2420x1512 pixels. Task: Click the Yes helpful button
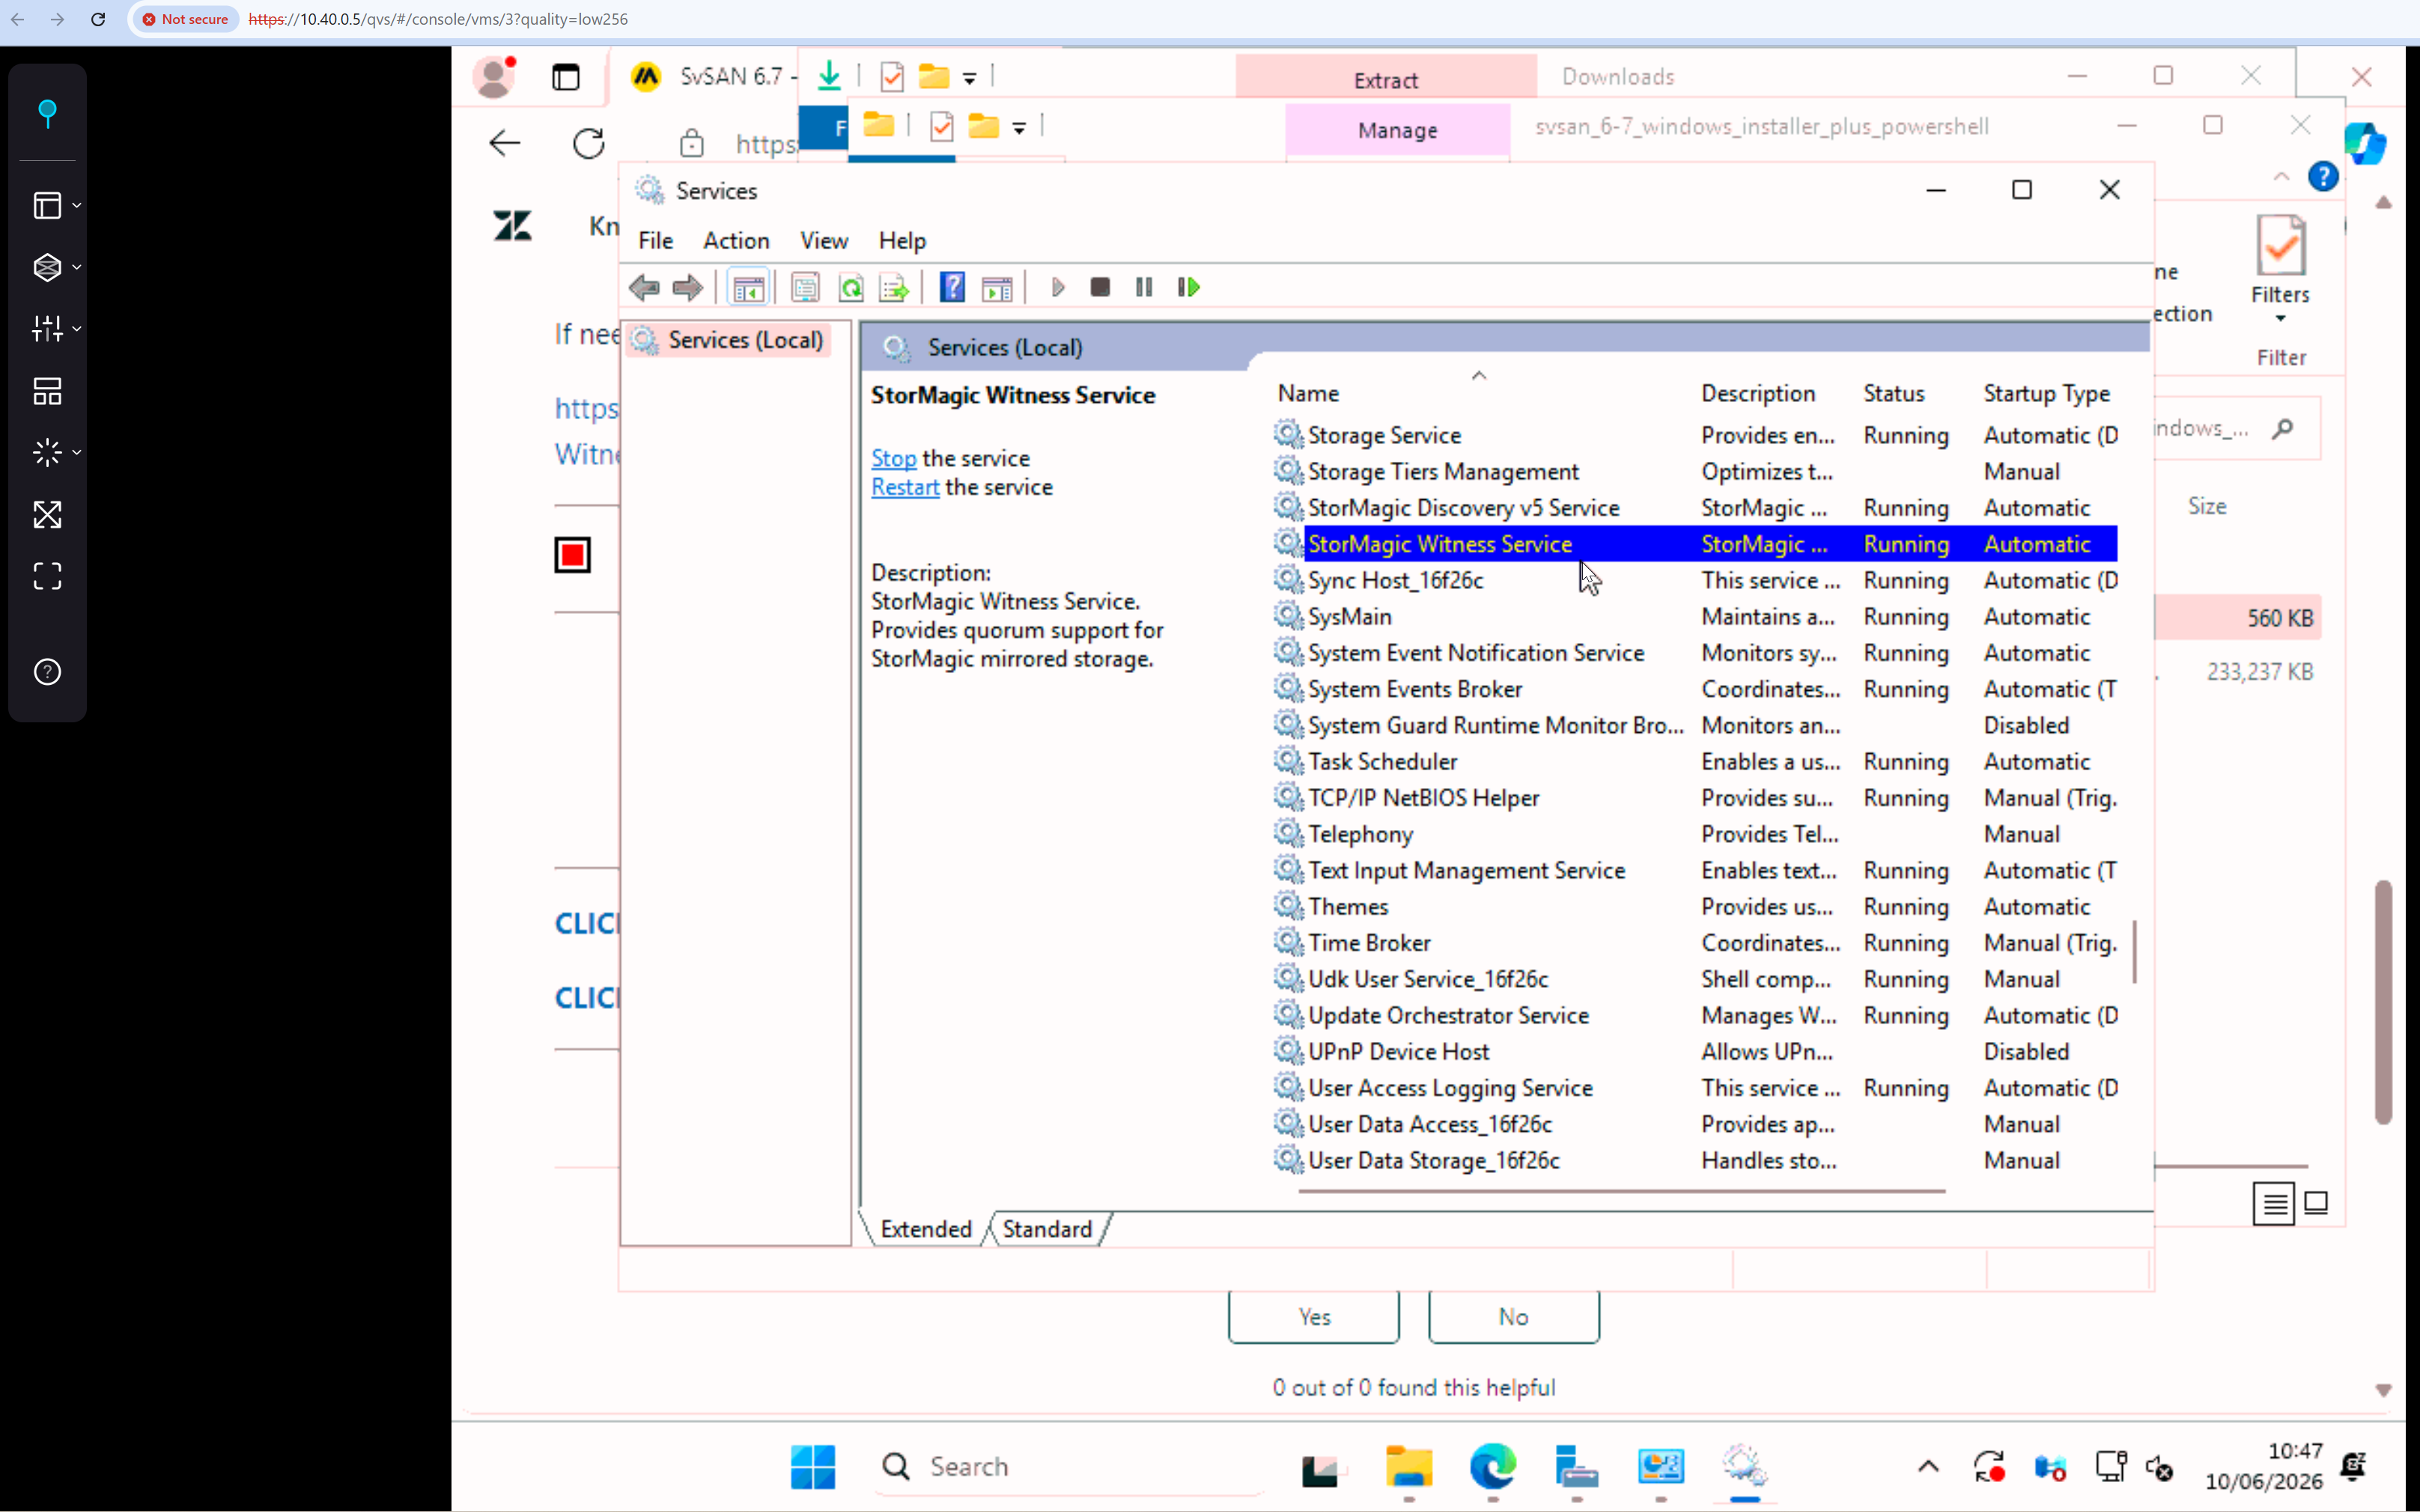click(1314, 1317)
